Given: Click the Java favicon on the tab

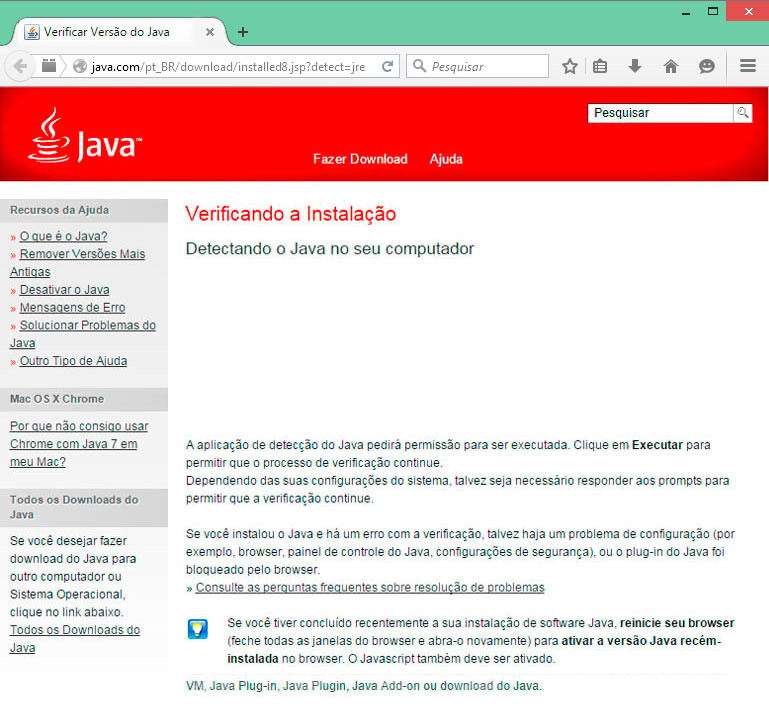Looking at the screenshot, I should (x=32, y=32).
